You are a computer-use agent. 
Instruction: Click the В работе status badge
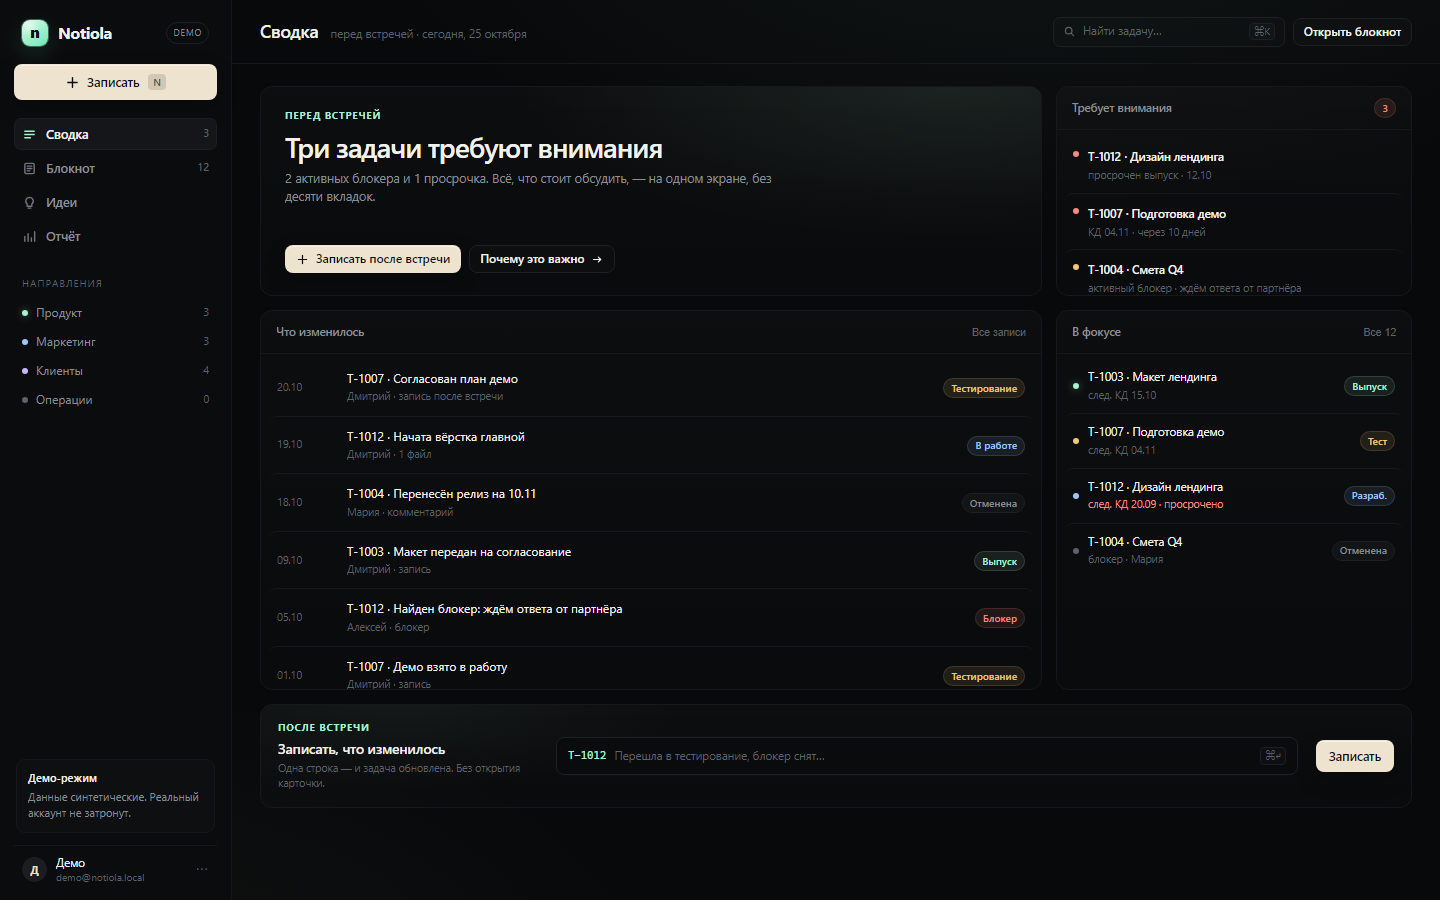coord(996,446)
